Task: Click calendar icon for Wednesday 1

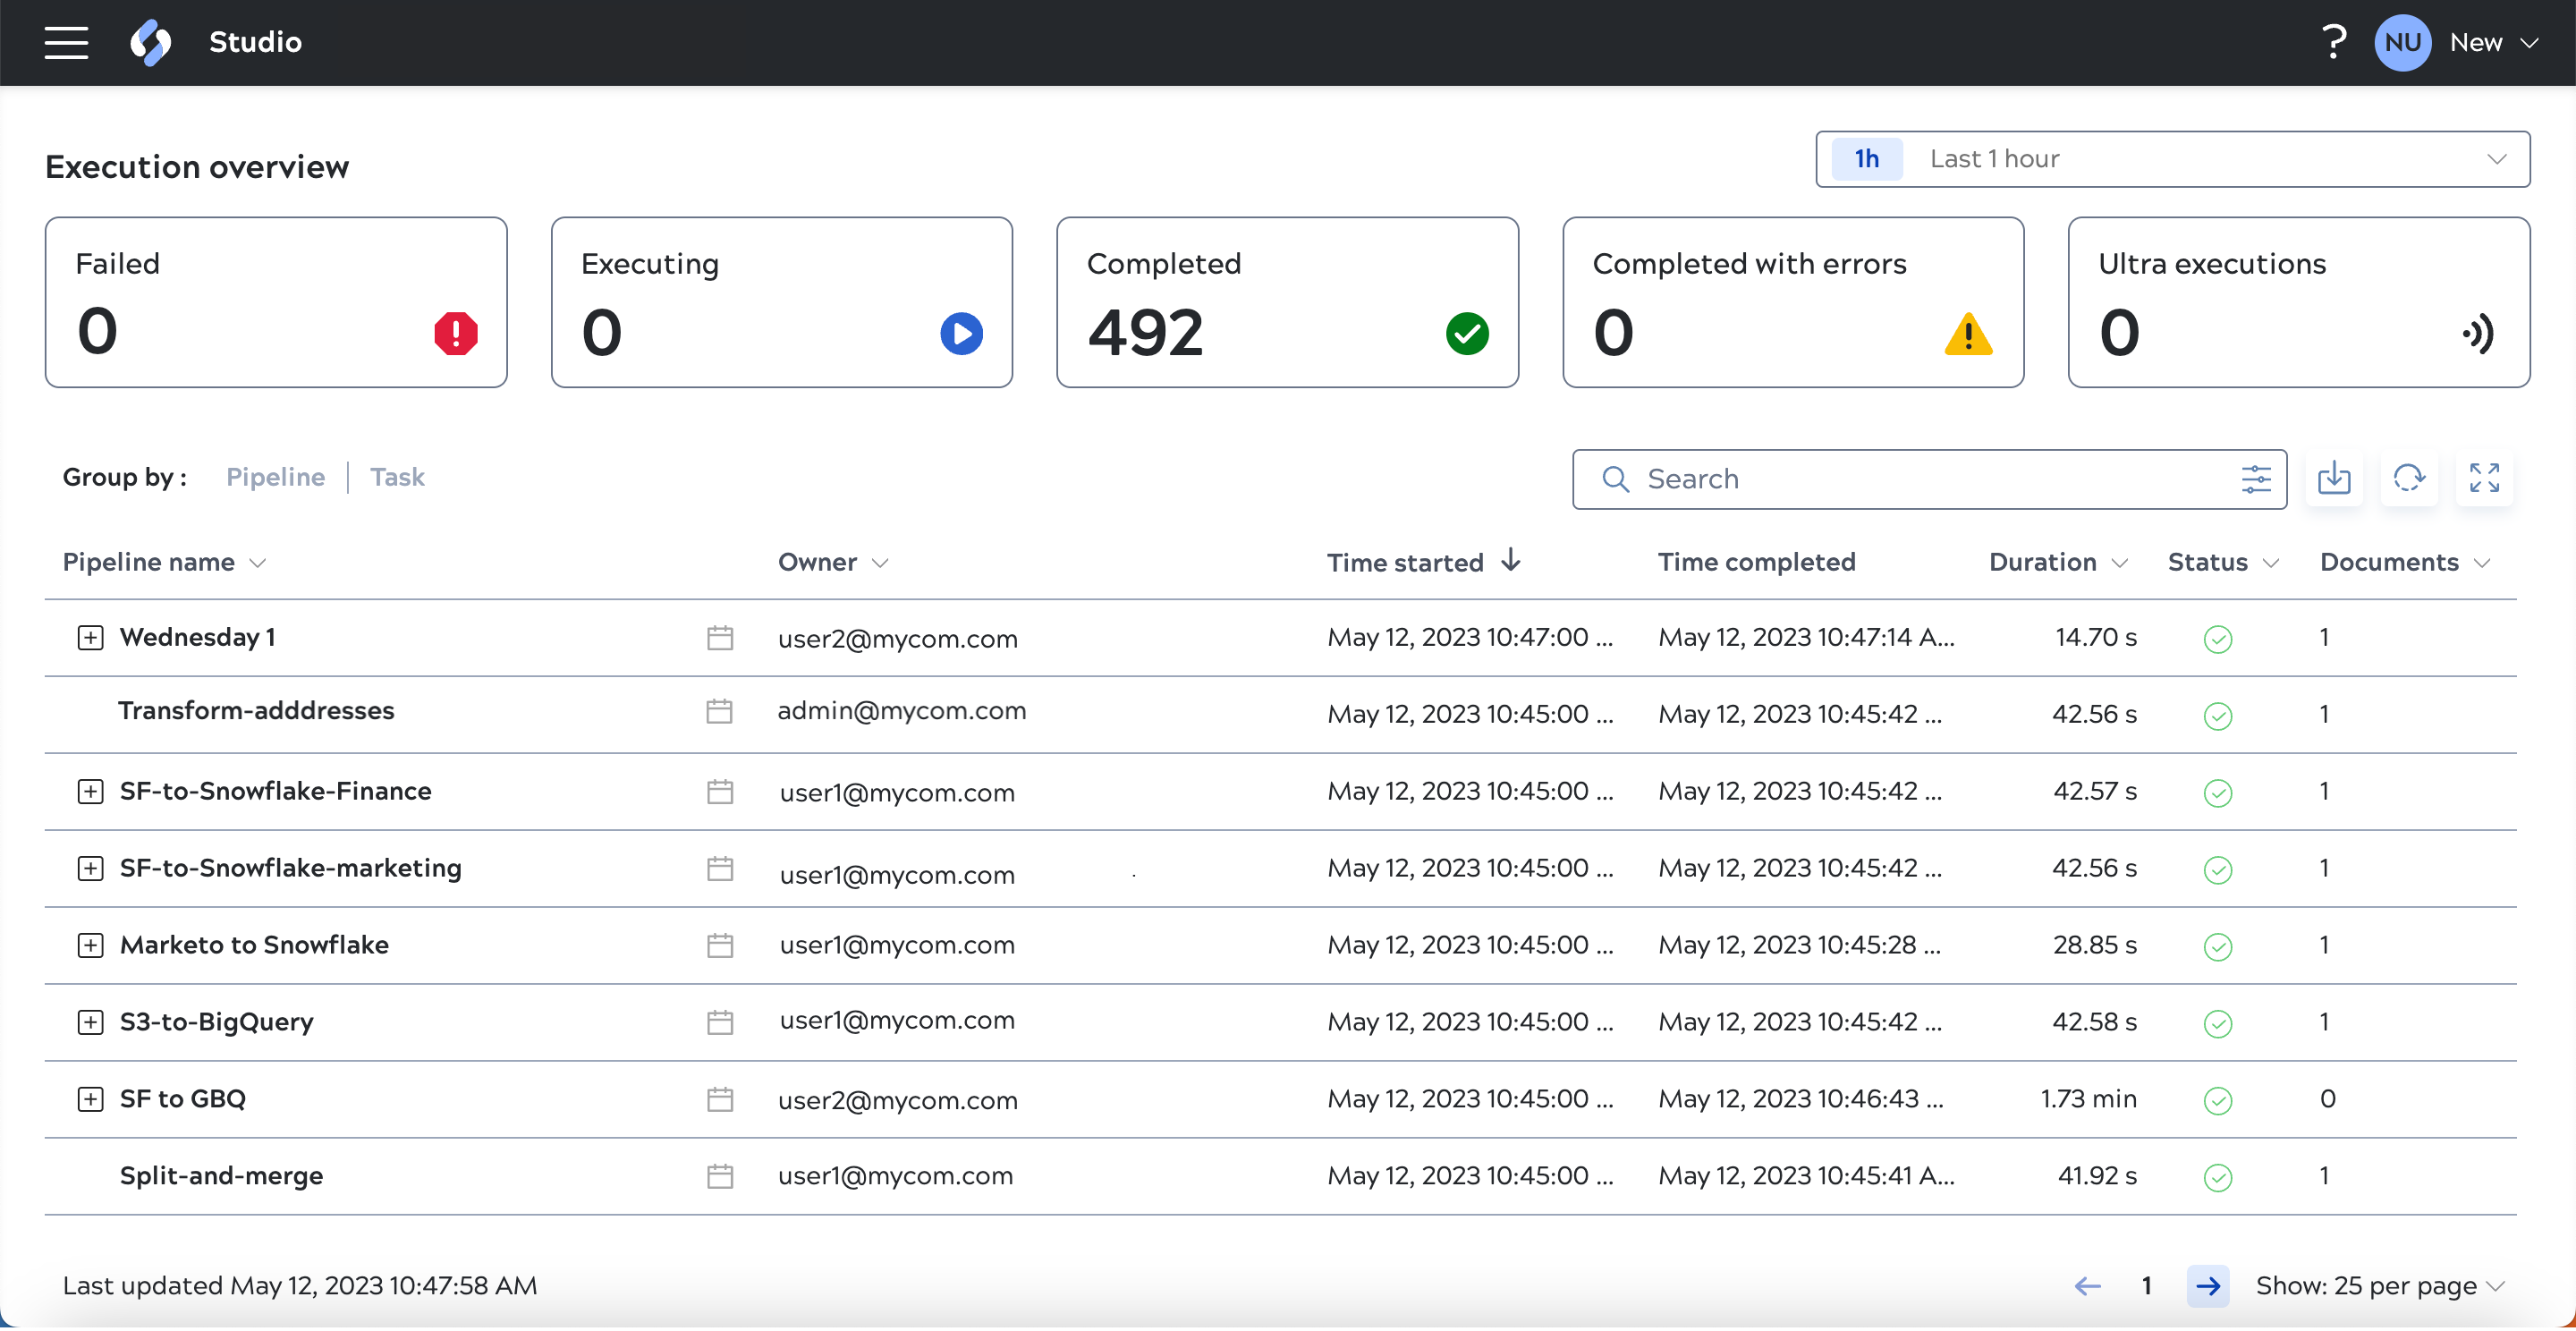Action: coord(719,638)
